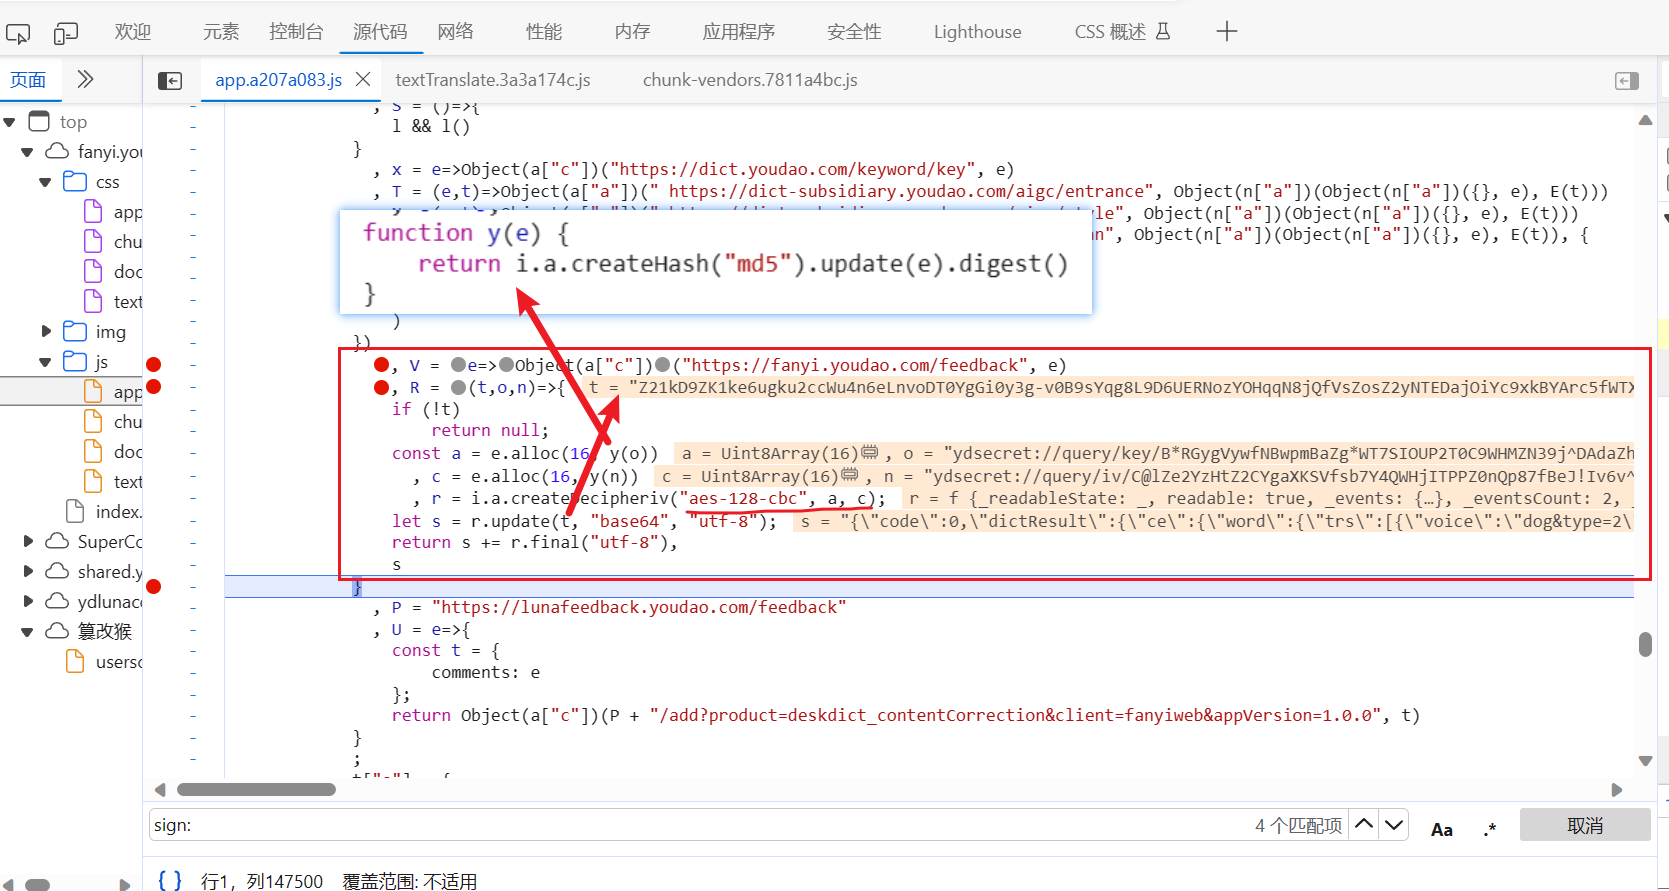Image resolution: width=1669 pixels, height=891 pixels.
Task: Toggle match case Aa option
Action: tap(1442, 829)
